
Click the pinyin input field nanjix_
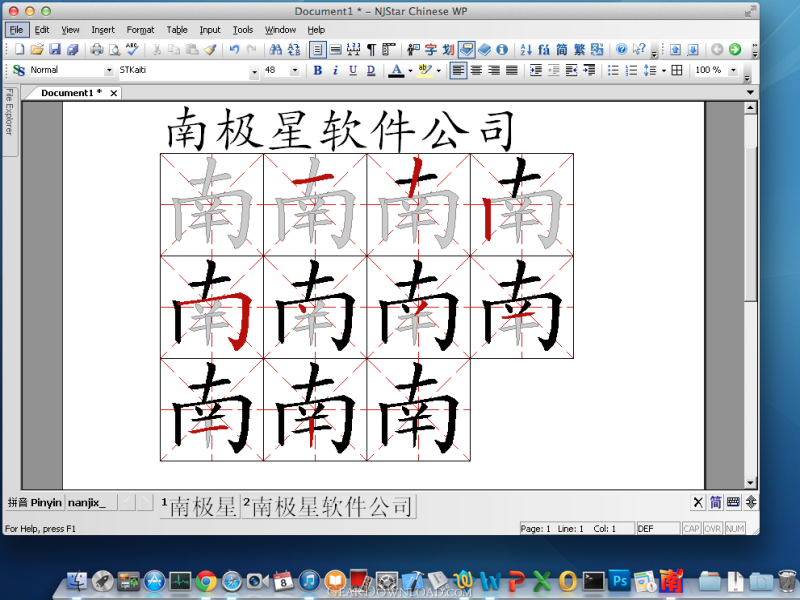[92, 503]
